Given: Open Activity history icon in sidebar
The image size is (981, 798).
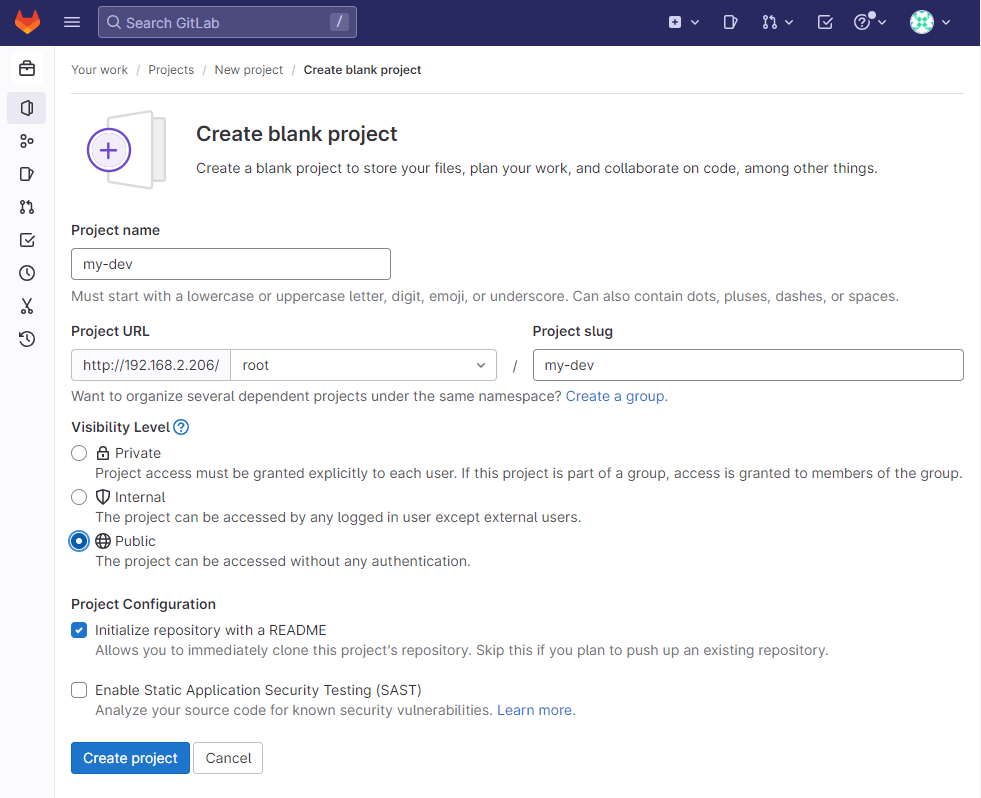Looking at the screenshot, I should point(27,339).
